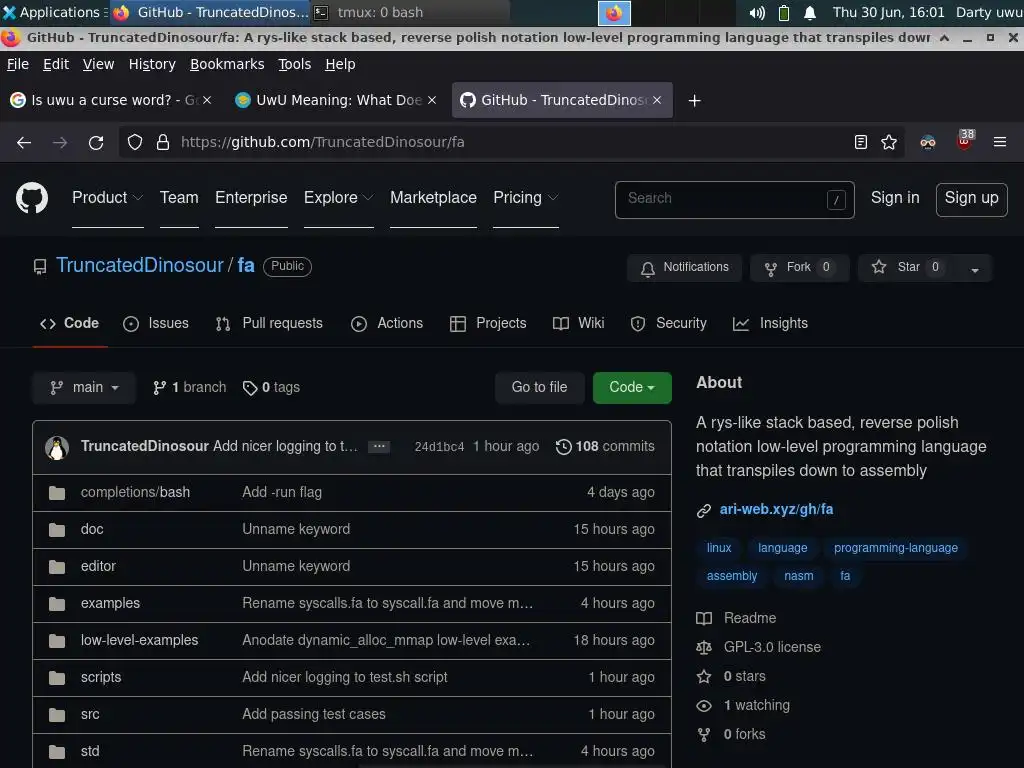Click the link chain icon beside ari-web.xyz
The height and width of the screenshot is (768, 1024).
pyautogui.click(x=703, y=510)
